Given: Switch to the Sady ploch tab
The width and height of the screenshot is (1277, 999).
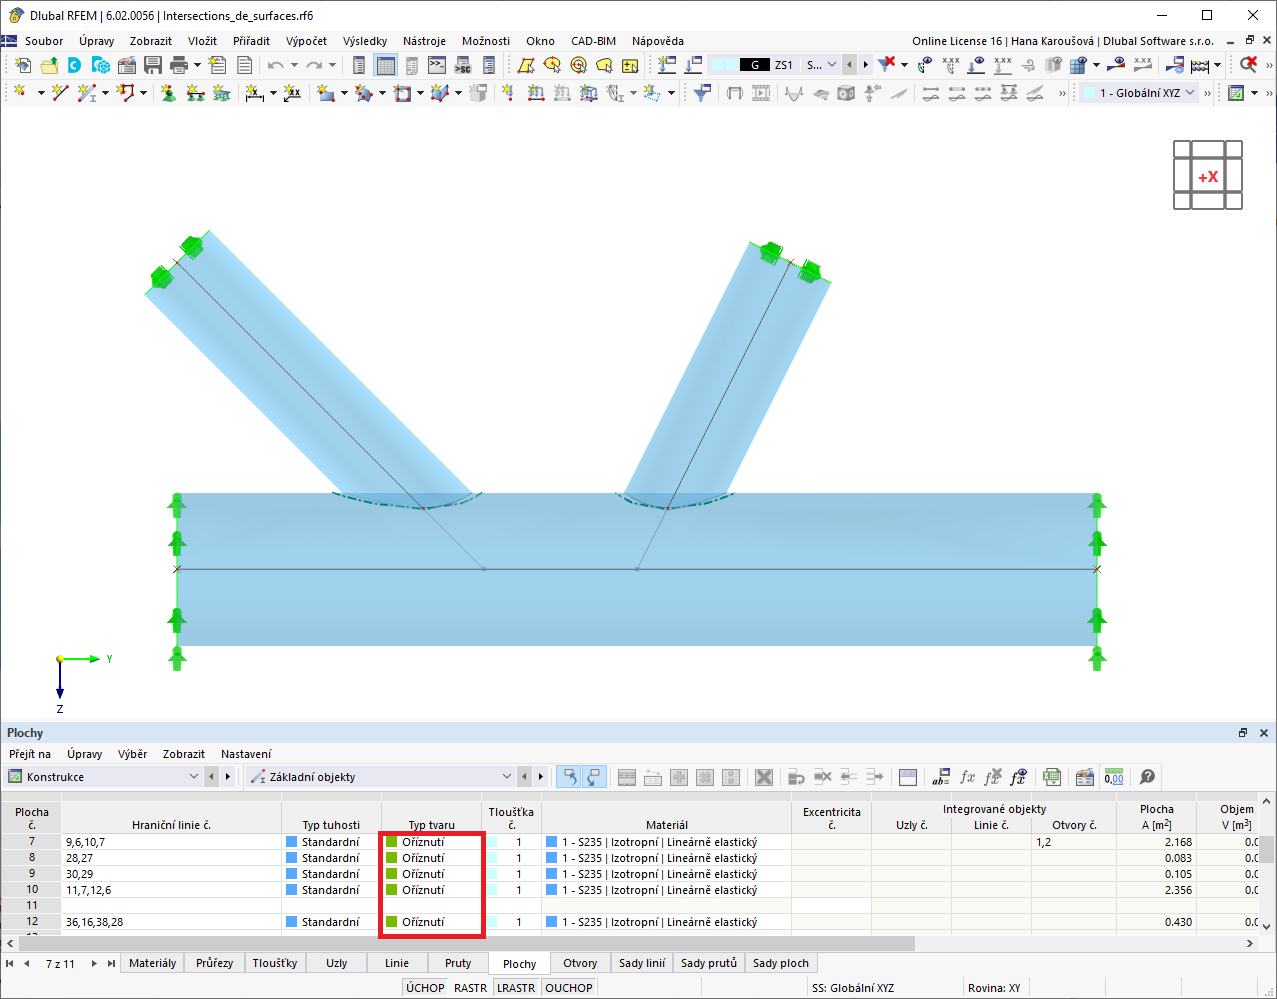Looking at the screenshot, I should 781,963.
